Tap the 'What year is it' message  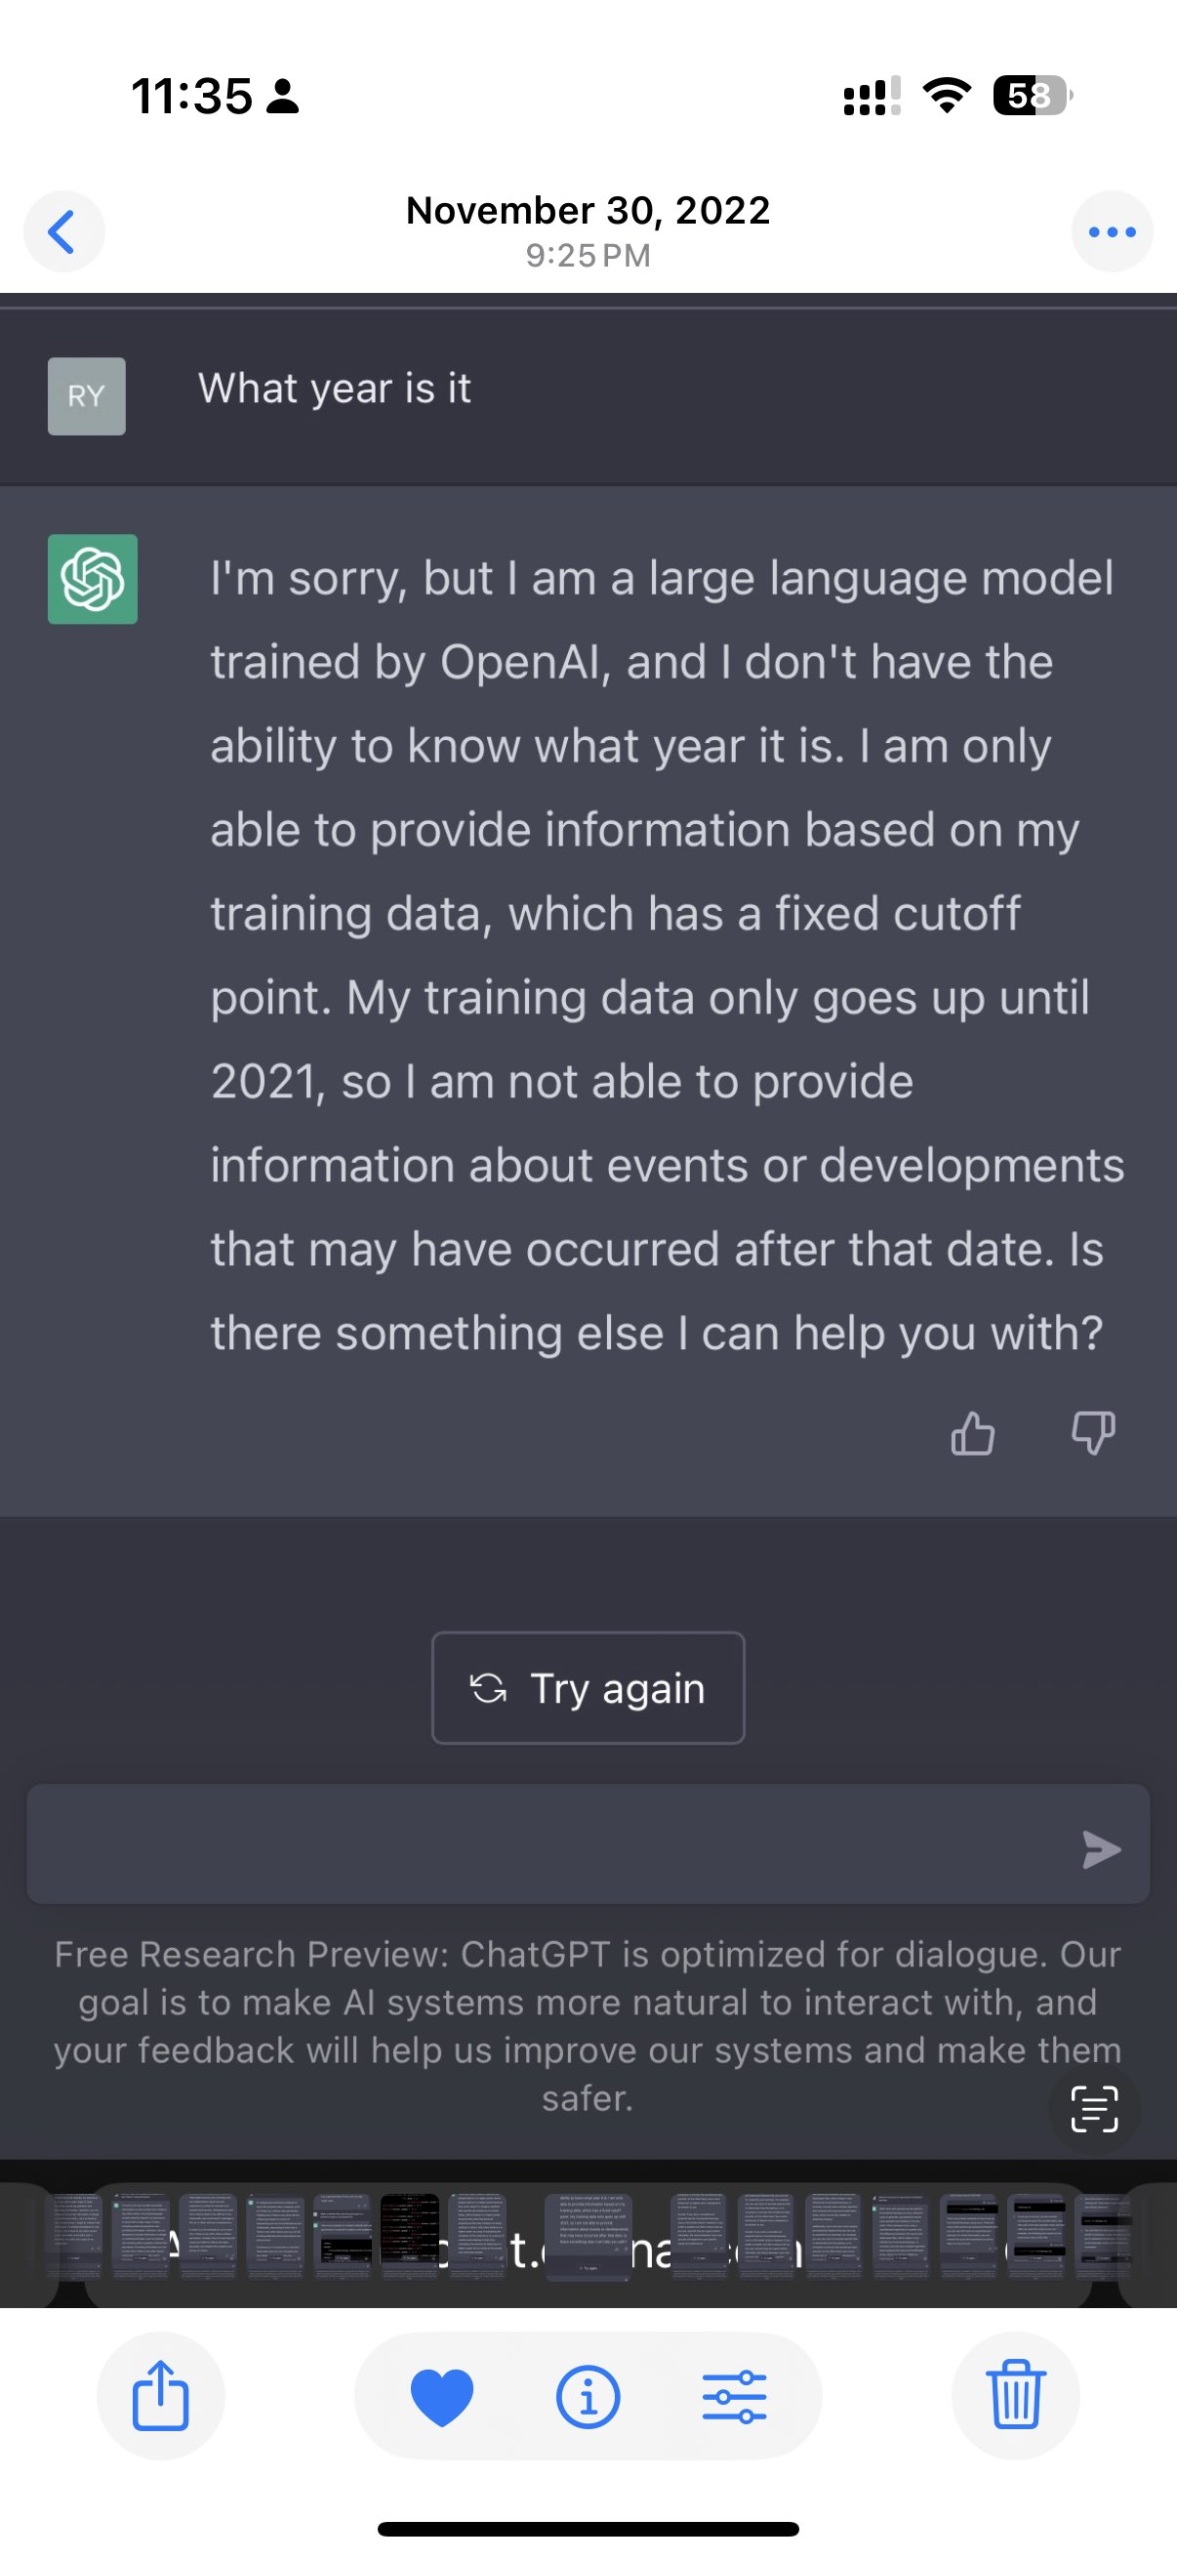point(334,389)
